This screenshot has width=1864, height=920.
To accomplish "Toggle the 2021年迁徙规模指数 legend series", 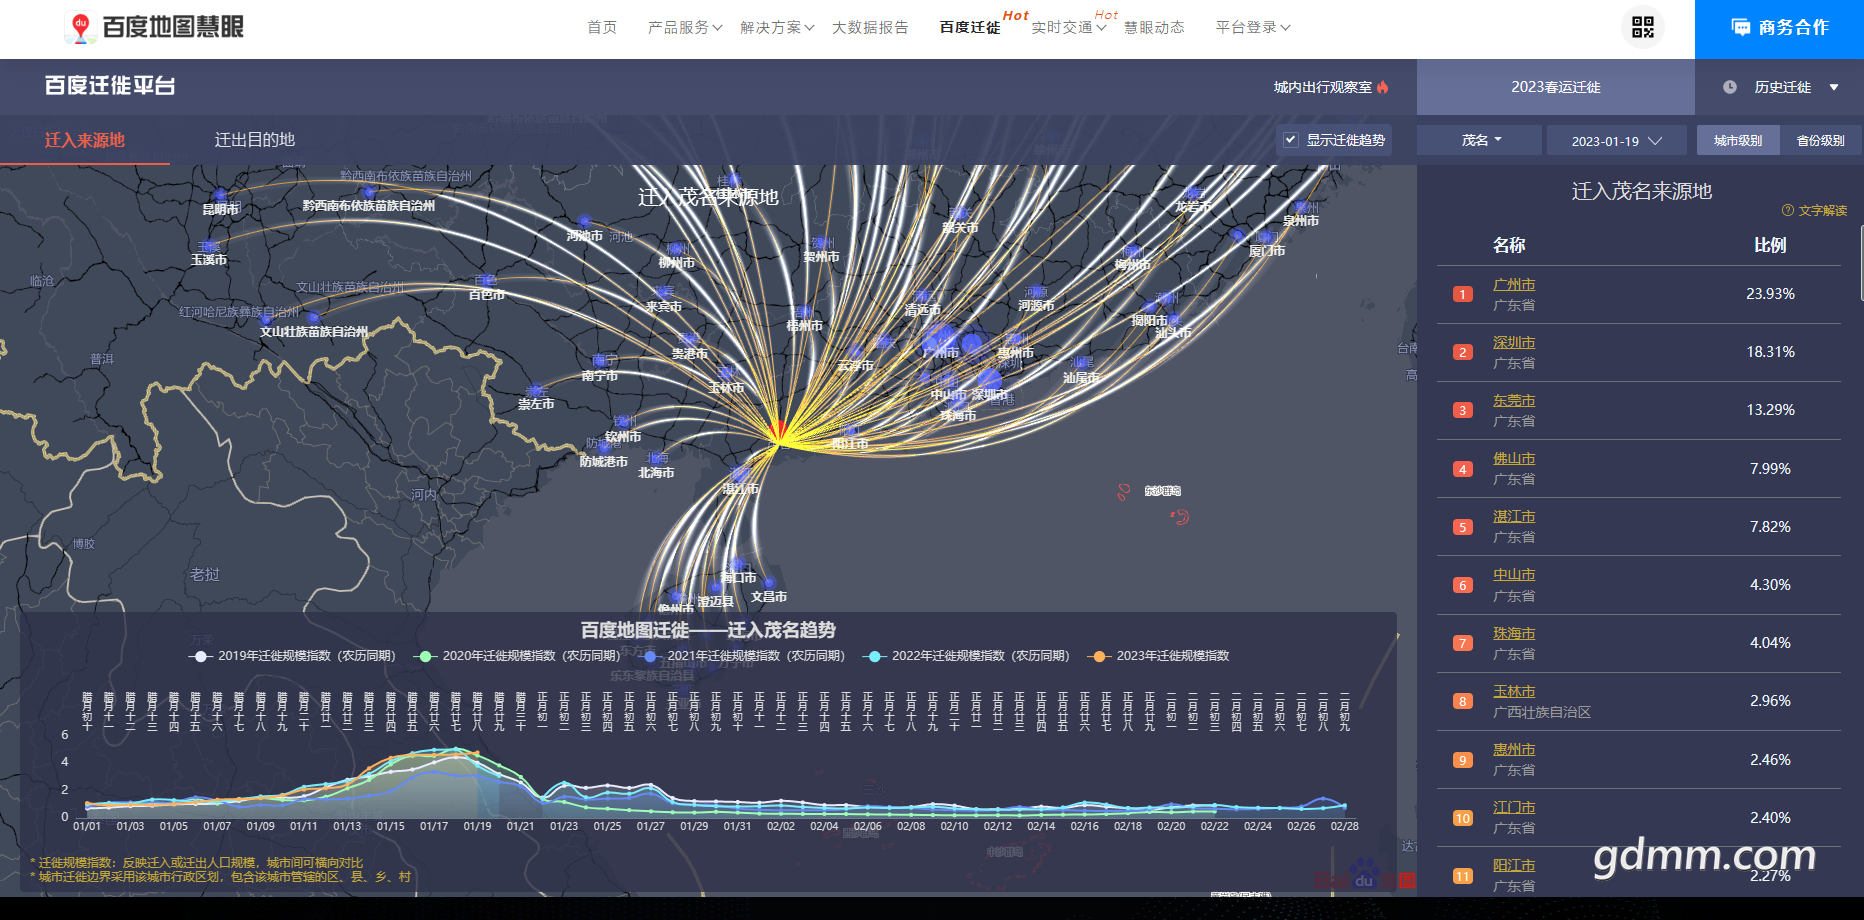I will point(741,656).
